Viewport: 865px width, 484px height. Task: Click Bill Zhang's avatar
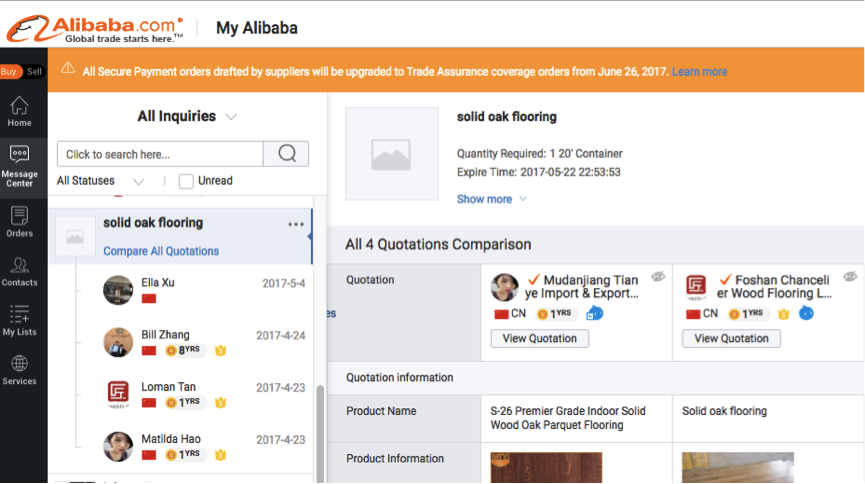118,342
